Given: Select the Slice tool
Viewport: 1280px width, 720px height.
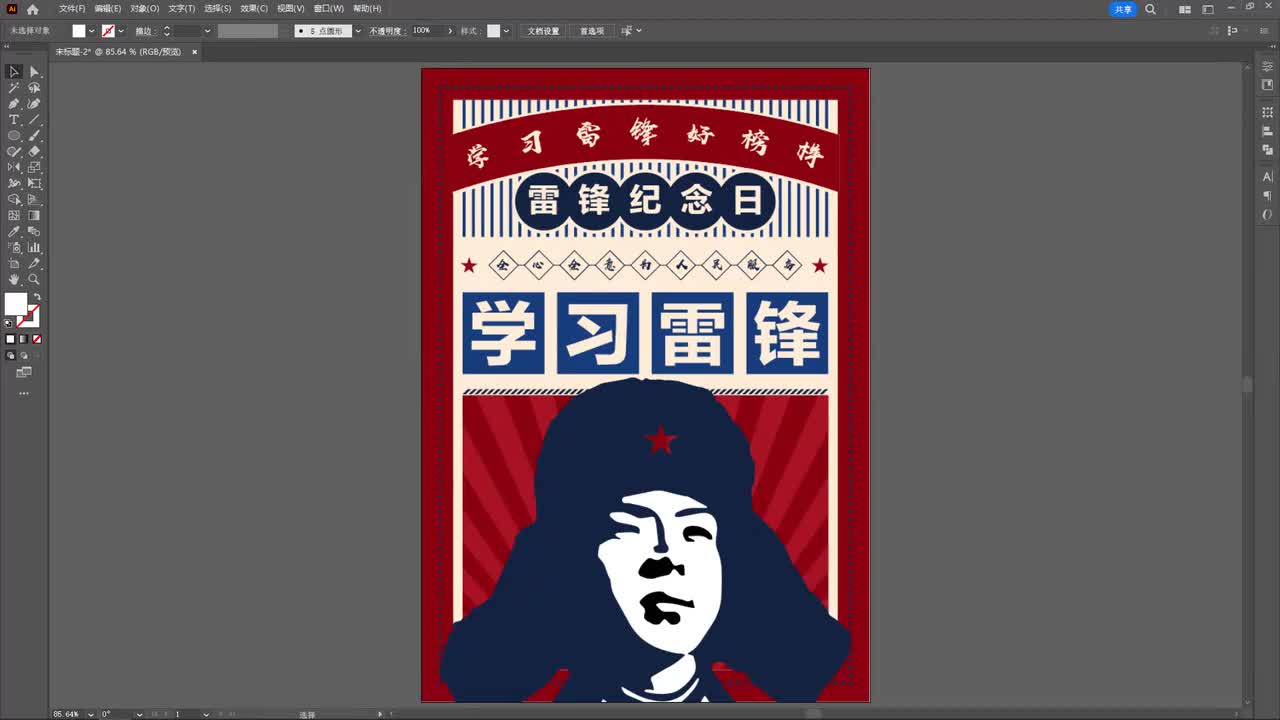Looking at the screenshot, I should (x=34, y=264).
